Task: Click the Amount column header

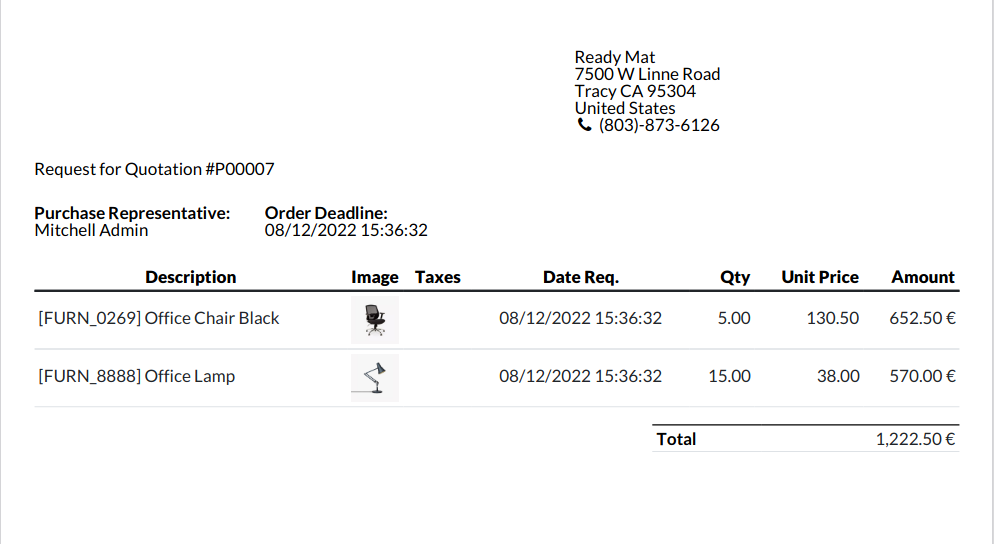Action: pos(923,277)
